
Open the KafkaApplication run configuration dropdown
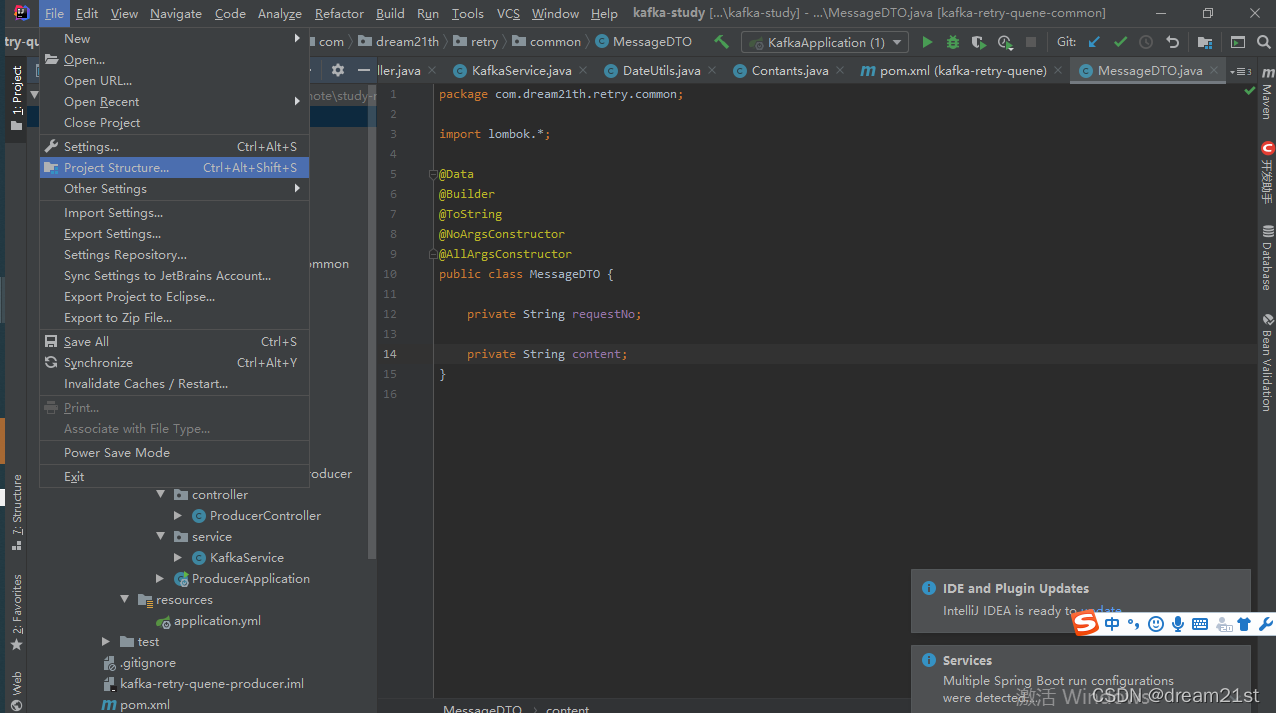pyautogui.click(x=824, y=42)
